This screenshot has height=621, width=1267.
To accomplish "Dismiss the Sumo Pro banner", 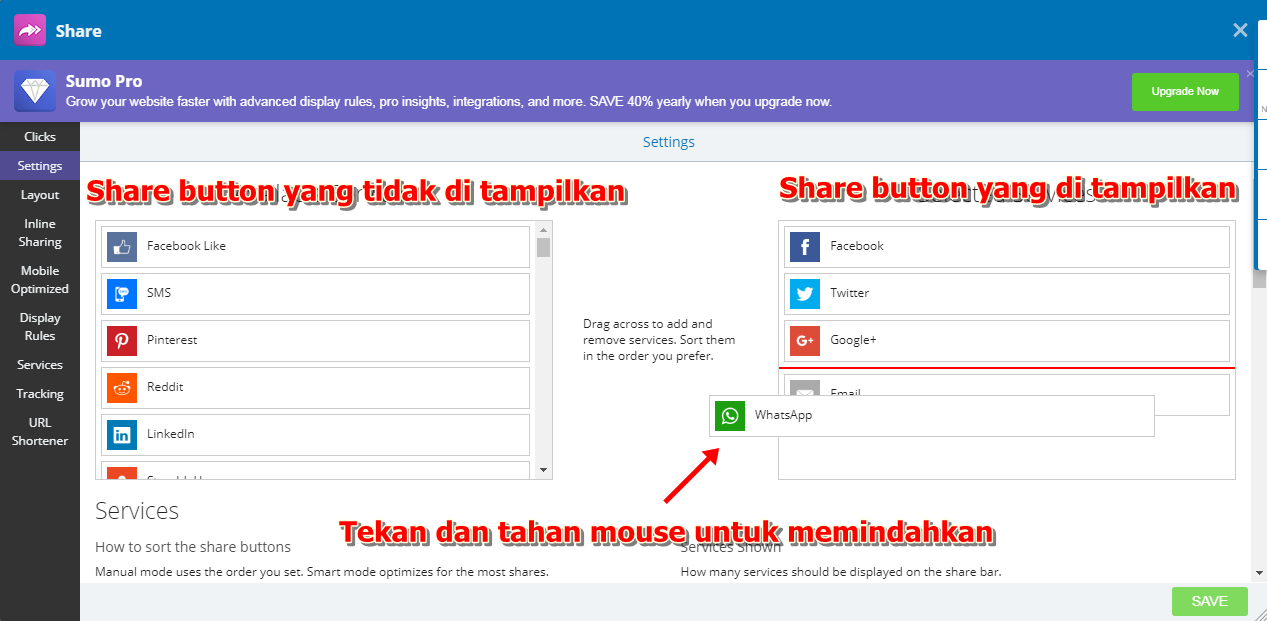I will (x=1250, y=73).
